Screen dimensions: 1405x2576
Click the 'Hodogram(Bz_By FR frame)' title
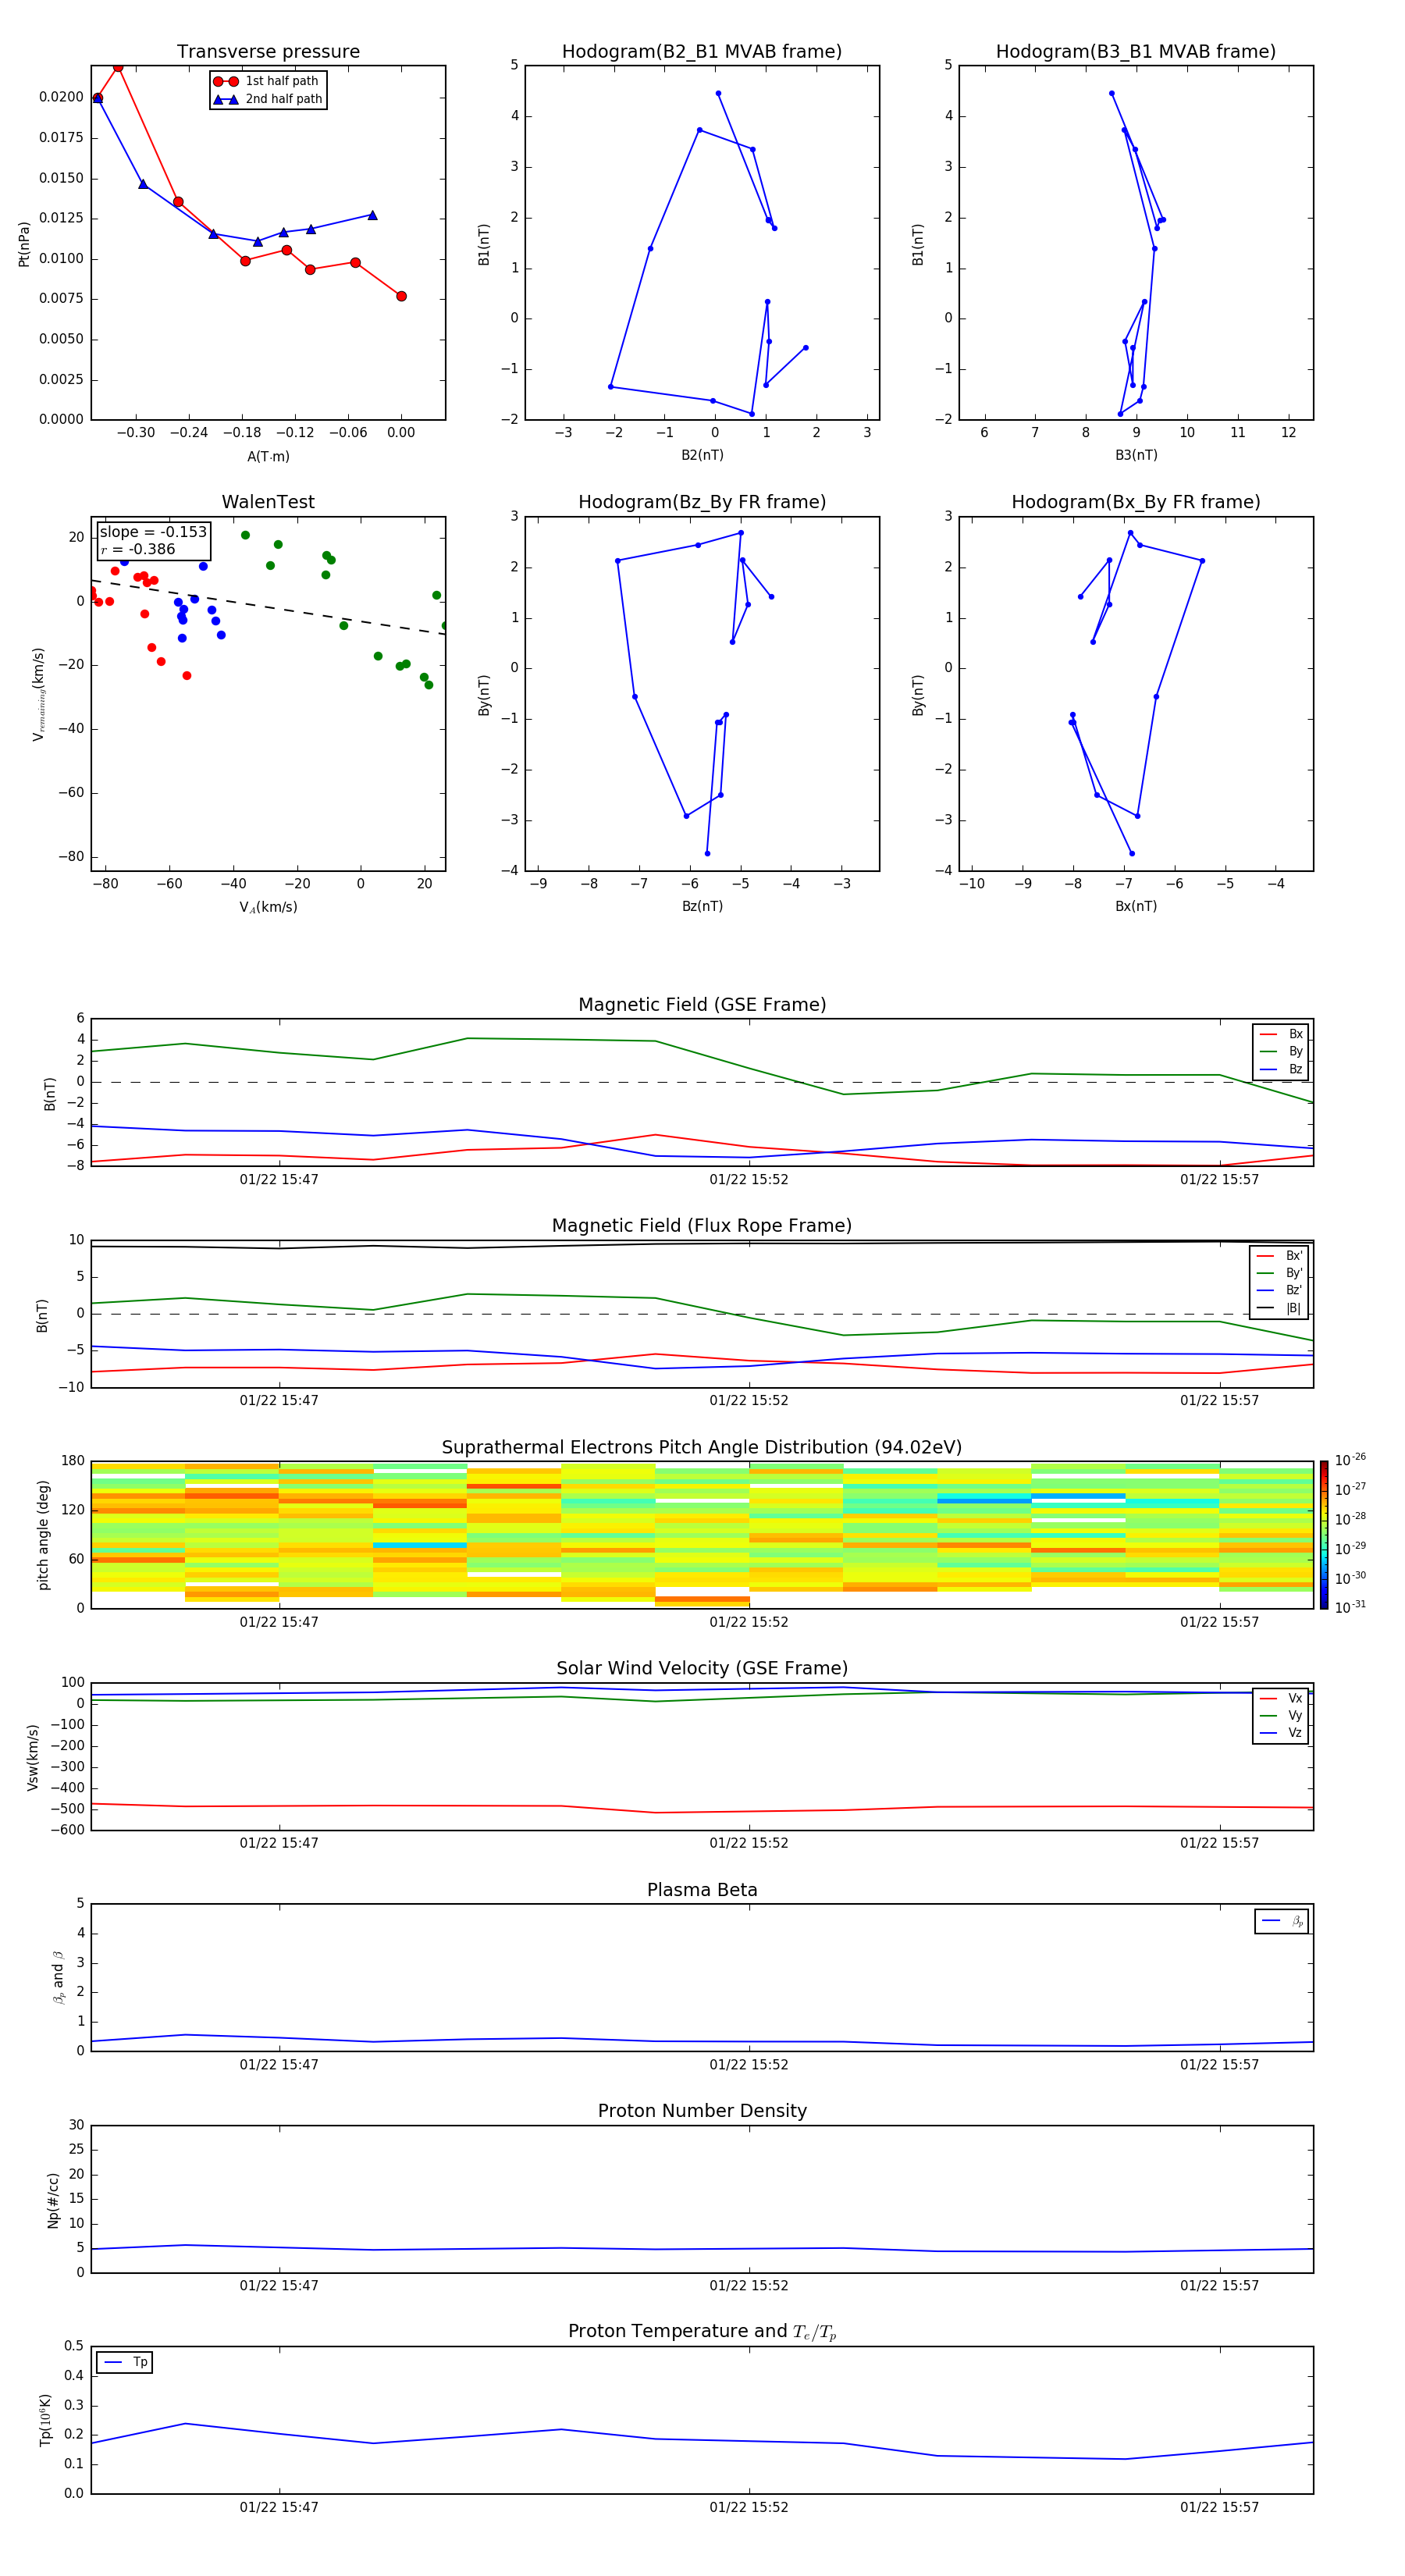702,502
